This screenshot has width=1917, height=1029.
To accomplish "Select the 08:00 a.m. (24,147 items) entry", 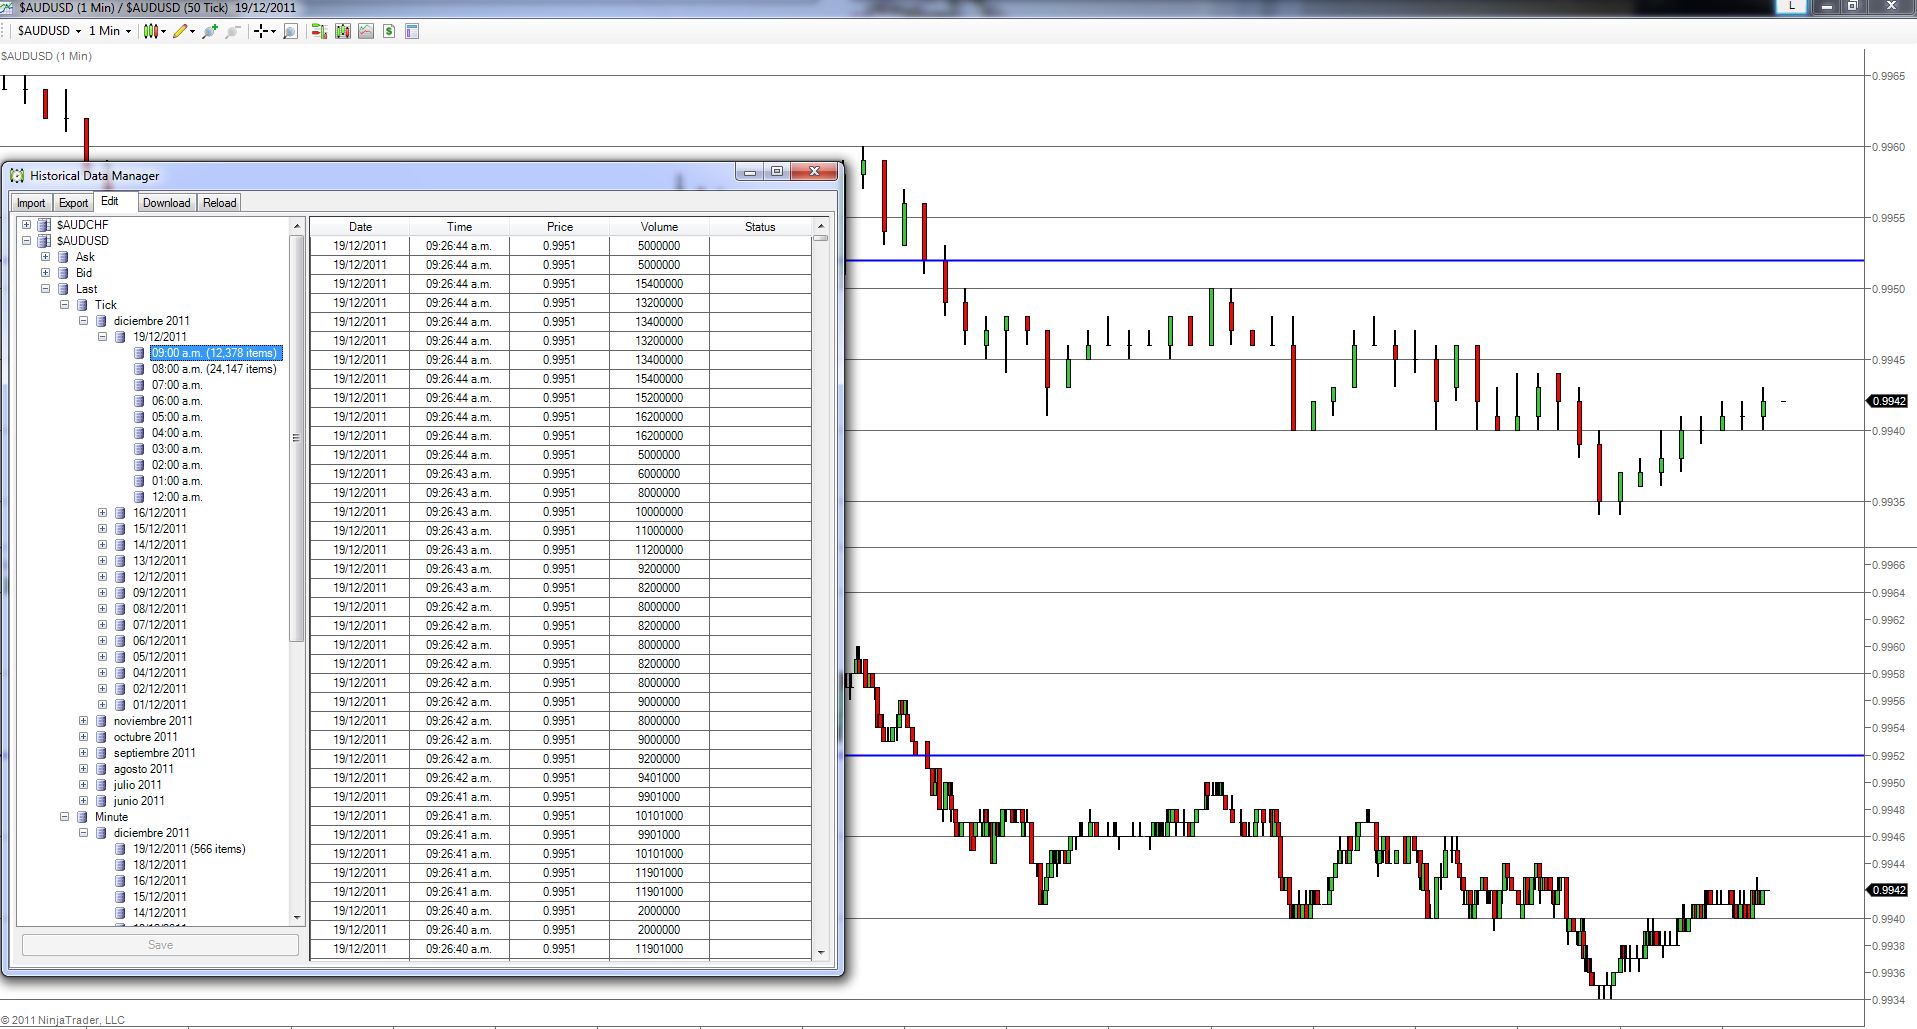I will point(214,369).
